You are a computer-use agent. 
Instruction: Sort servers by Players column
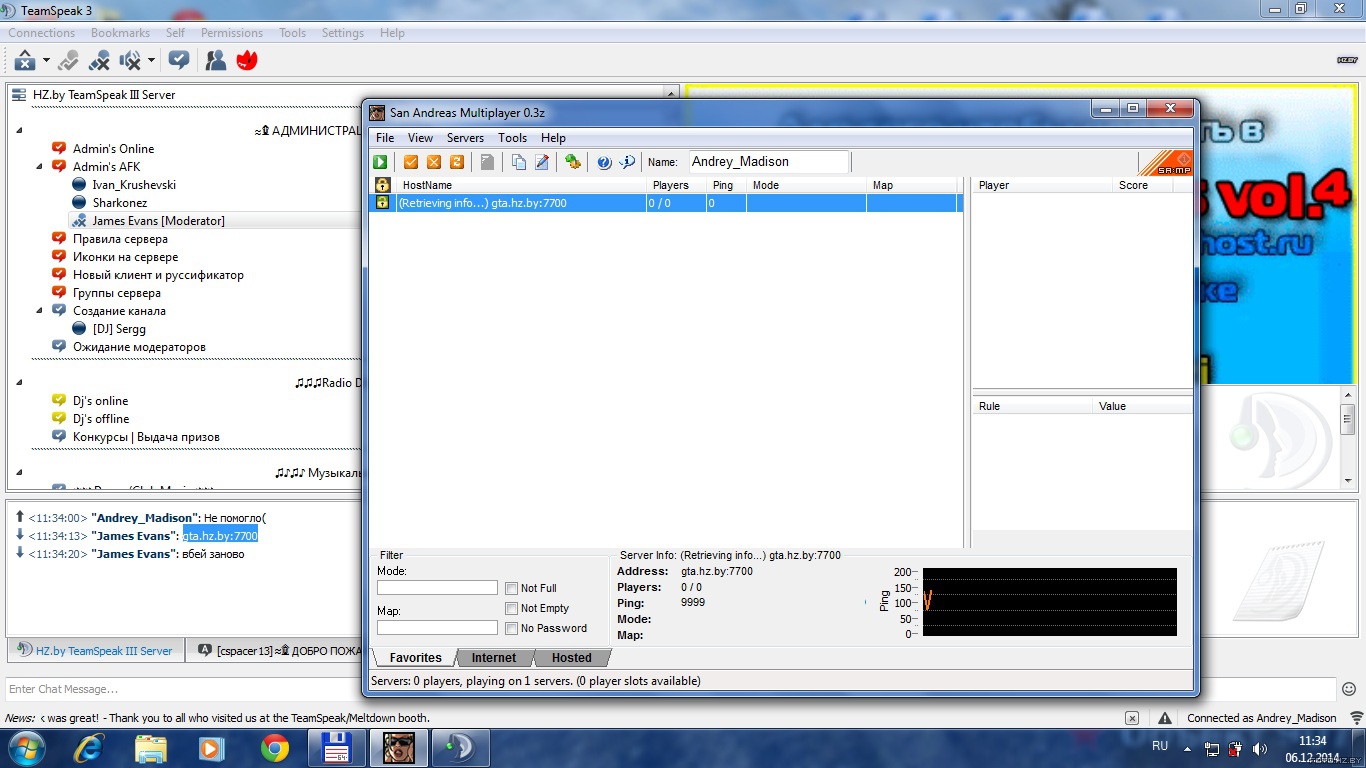click(x=676, y=185)
